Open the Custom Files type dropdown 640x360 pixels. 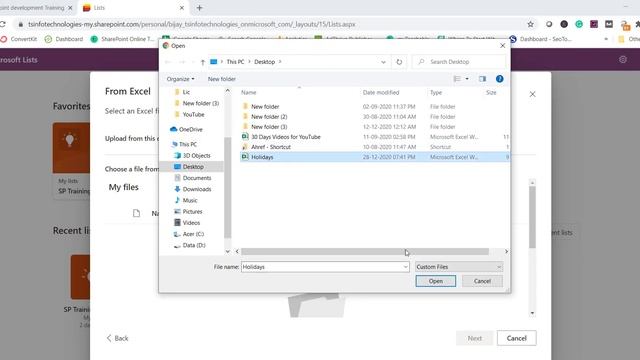pyautogui.click(x=459, y=267)
